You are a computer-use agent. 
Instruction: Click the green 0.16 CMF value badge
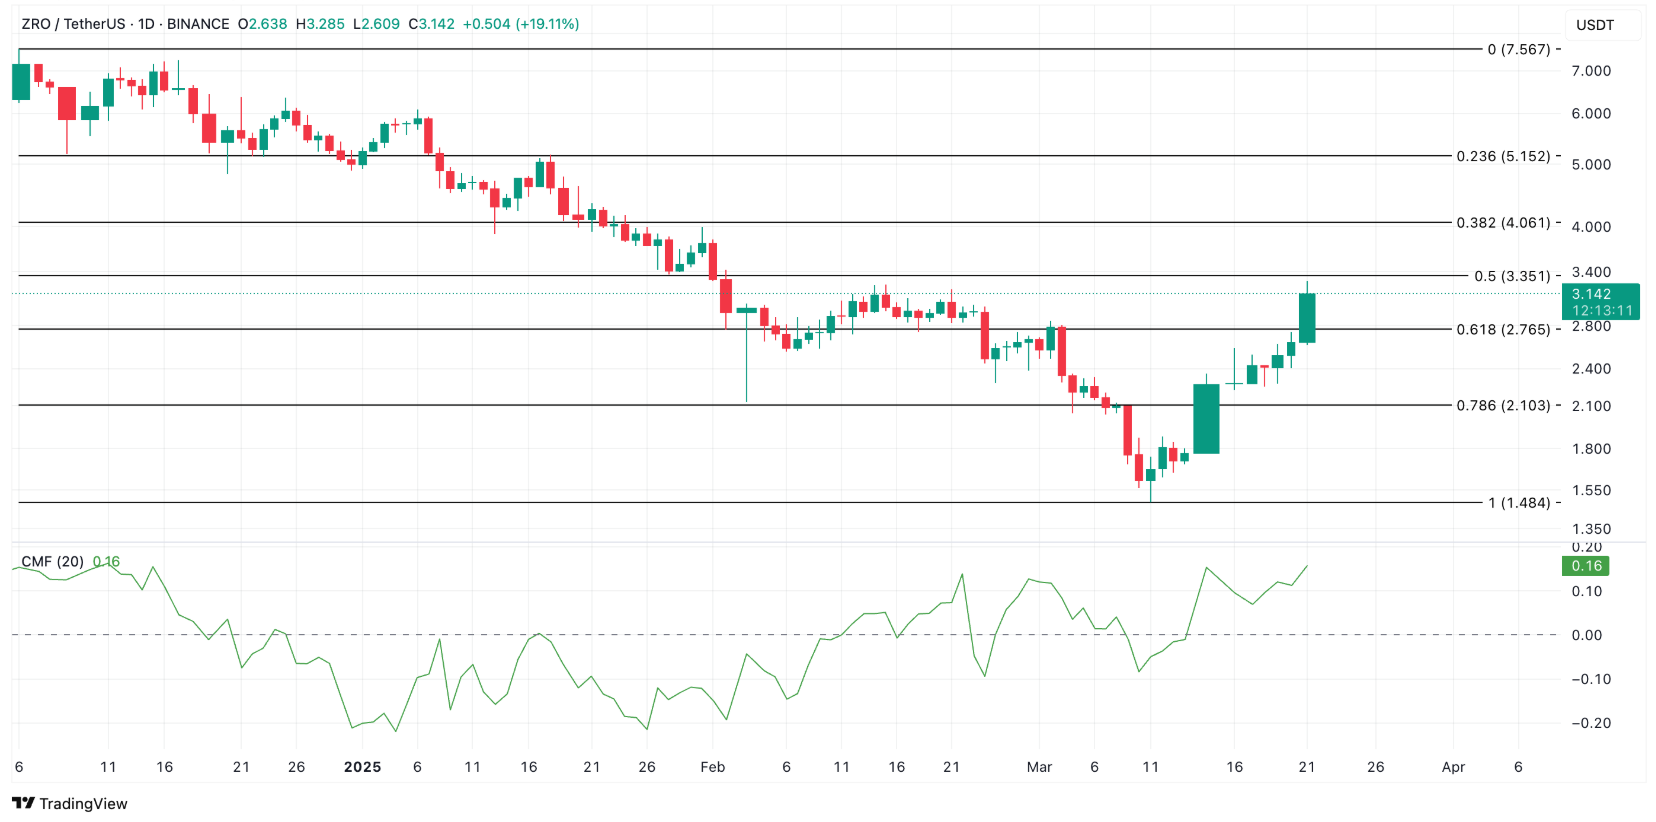pyautogui.click(x=1586, y=566)
